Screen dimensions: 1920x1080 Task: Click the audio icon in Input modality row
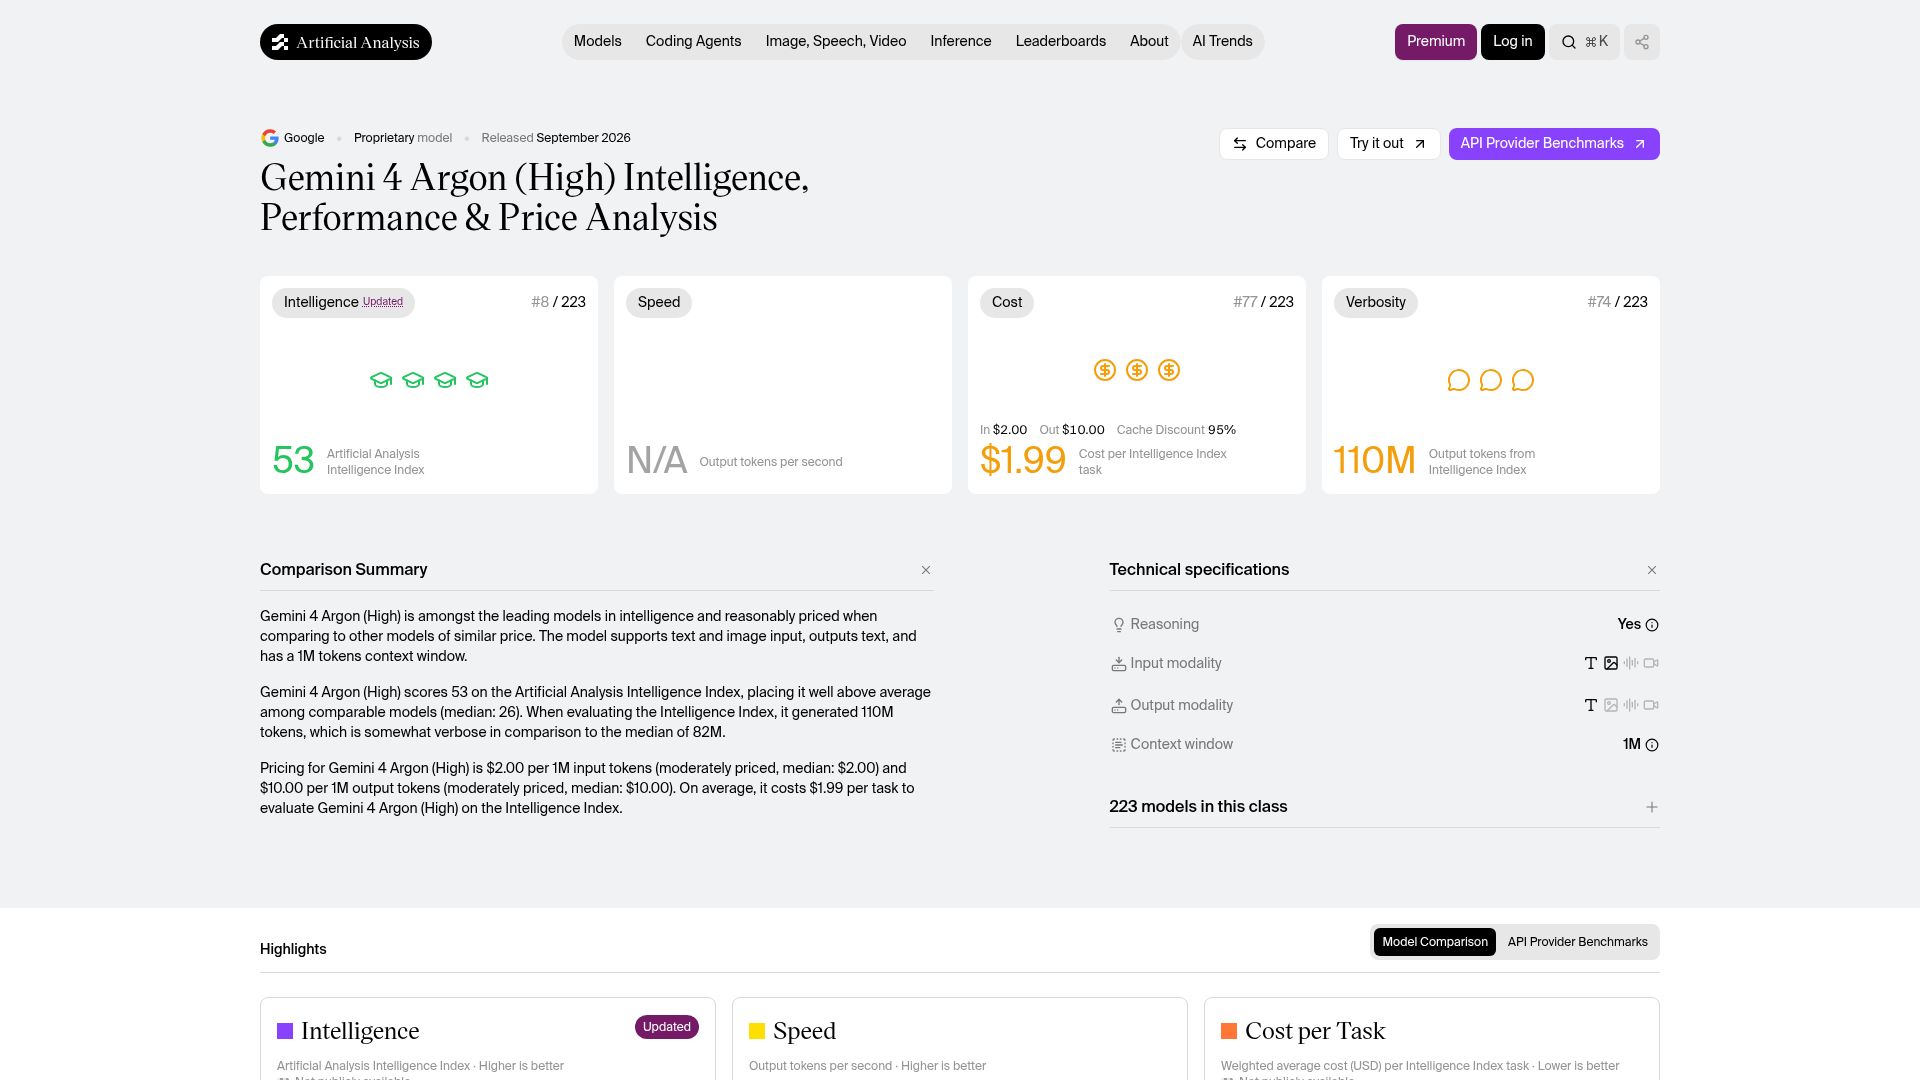[x=1631, y=663]
